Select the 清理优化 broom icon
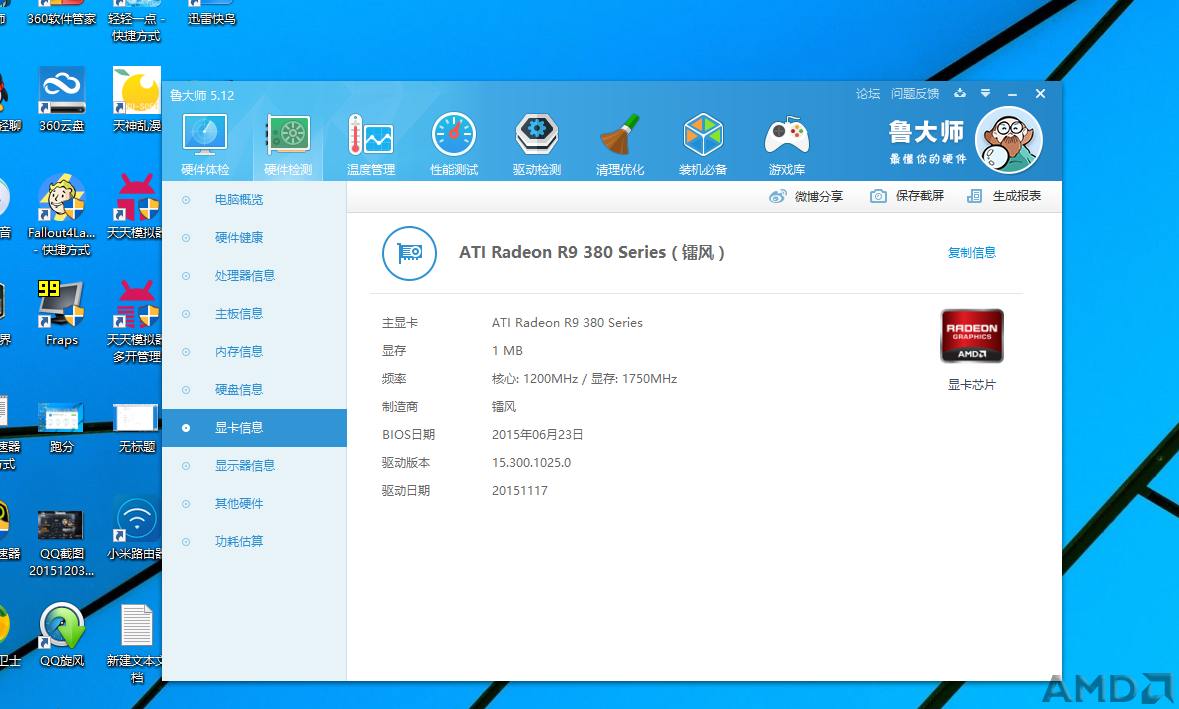This screenshot has width=1179, height=709. pos(620,135)
